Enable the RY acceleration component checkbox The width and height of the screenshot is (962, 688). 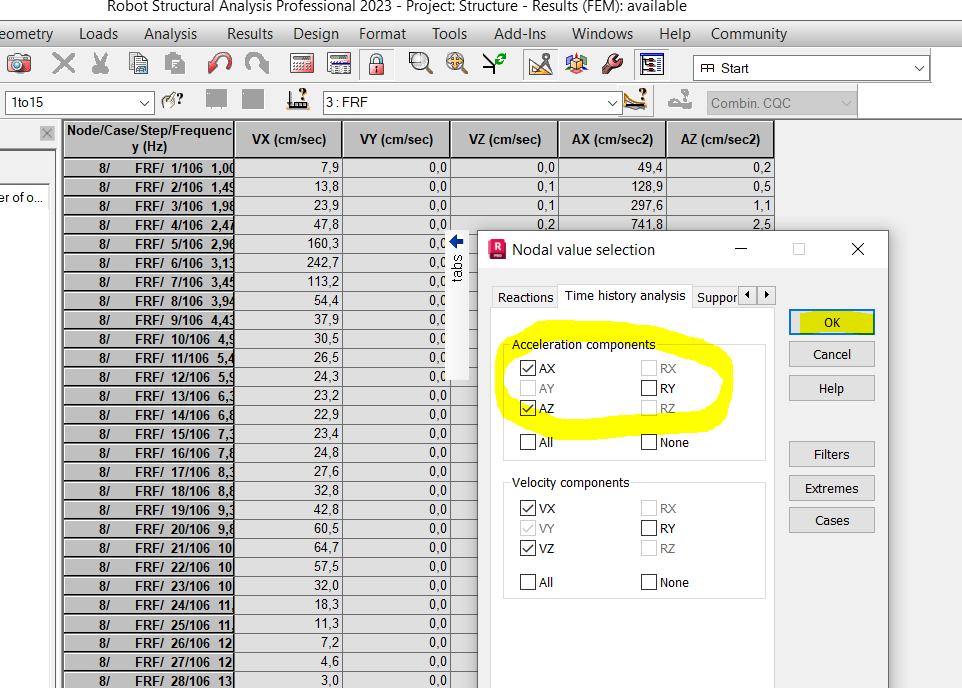click(x=648, y=388)
